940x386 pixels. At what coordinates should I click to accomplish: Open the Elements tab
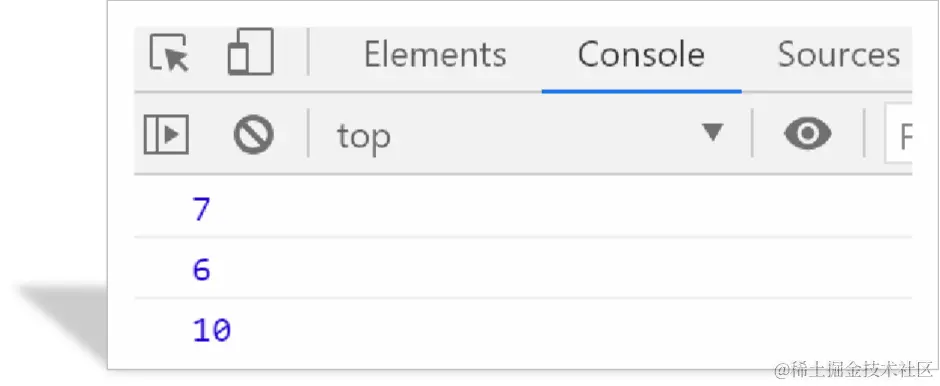point(435,55)
